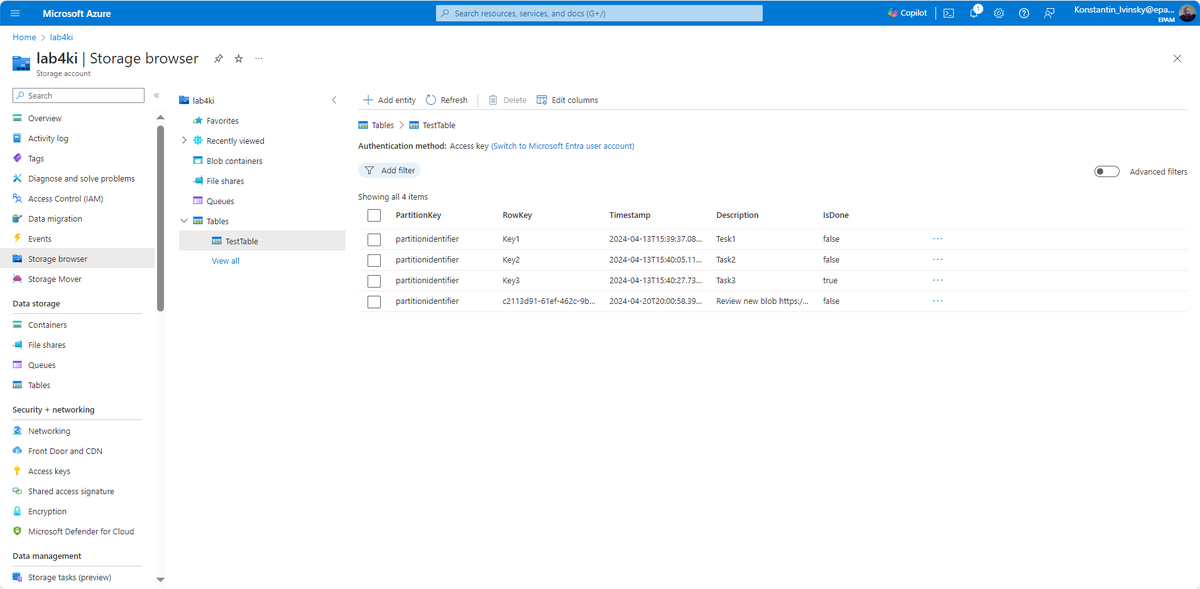Open ellipsis menu for Task3 row
The image size is (1200, 589).
pyautogui.click(x=937, y=280)
